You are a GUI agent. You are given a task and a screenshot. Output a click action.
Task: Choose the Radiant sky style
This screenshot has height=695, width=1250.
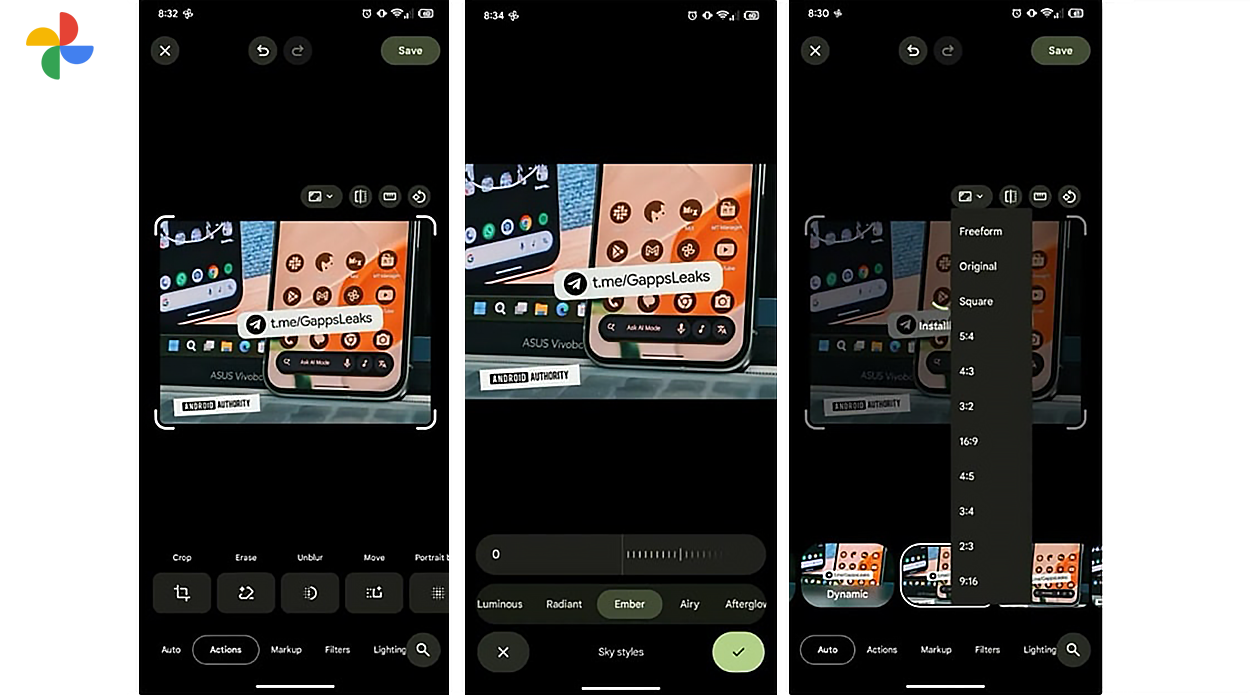click(564, 604)
